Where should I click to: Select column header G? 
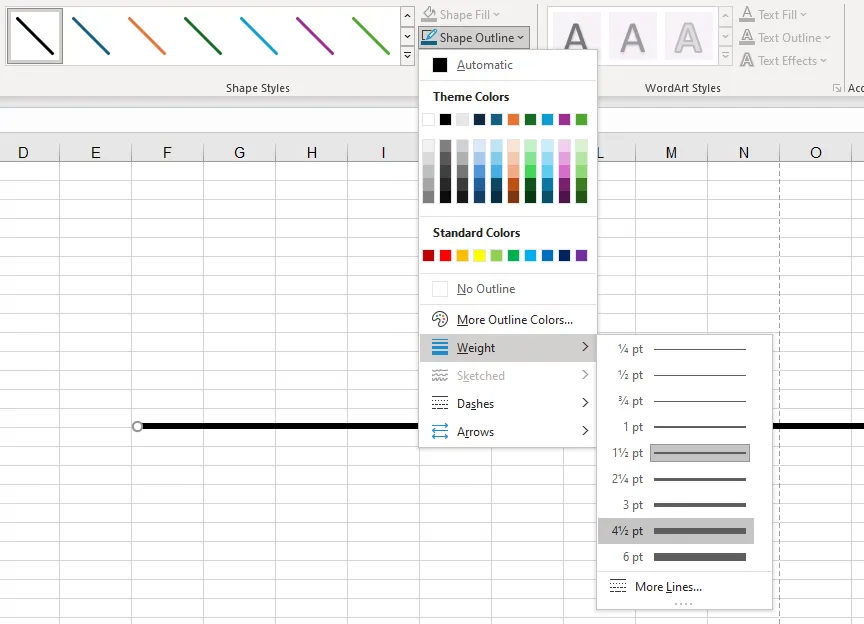(x=239, y=153)
